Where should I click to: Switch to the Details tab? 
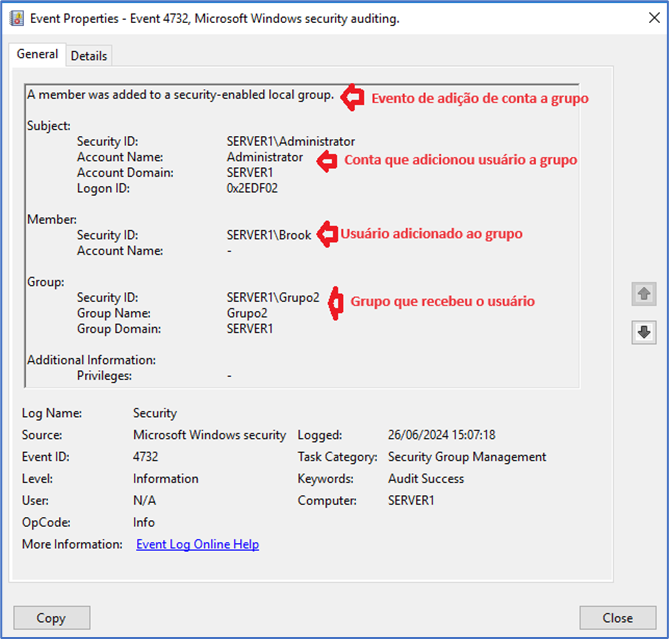tap(89, 56)
